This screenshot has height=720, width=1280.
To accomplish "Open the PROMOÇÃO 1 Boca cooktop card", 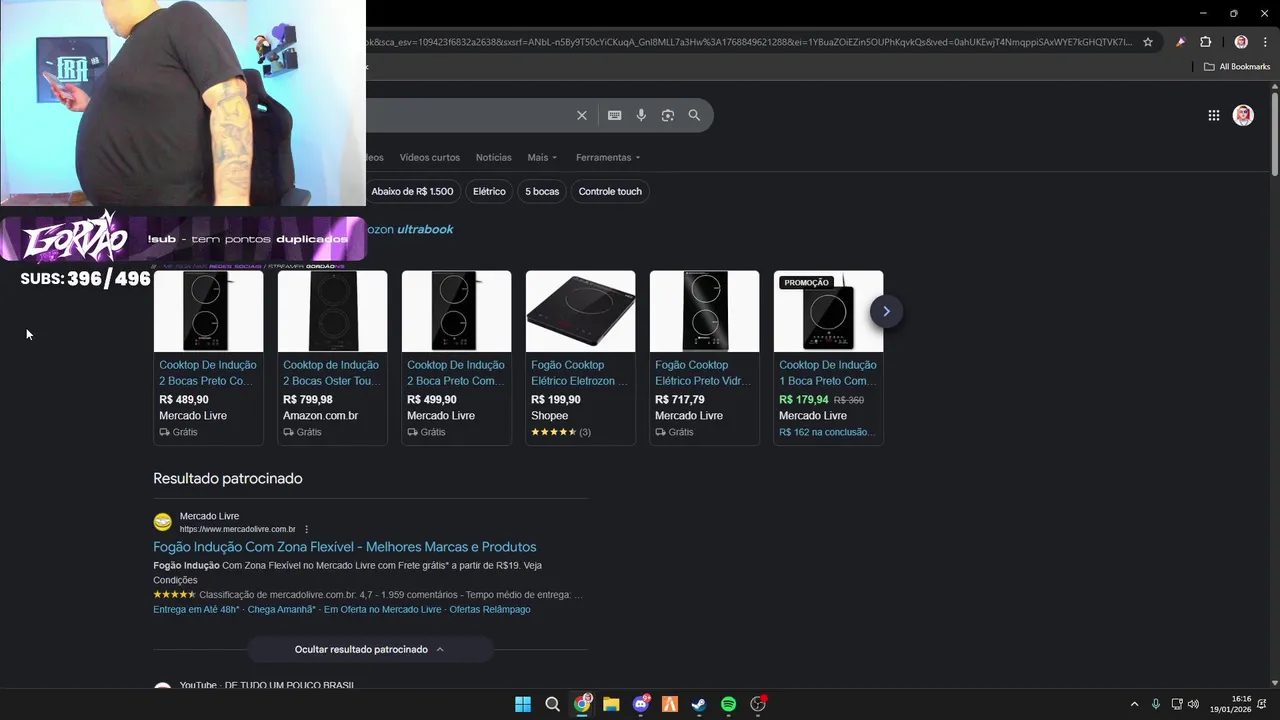I will [x=828, y=357].
